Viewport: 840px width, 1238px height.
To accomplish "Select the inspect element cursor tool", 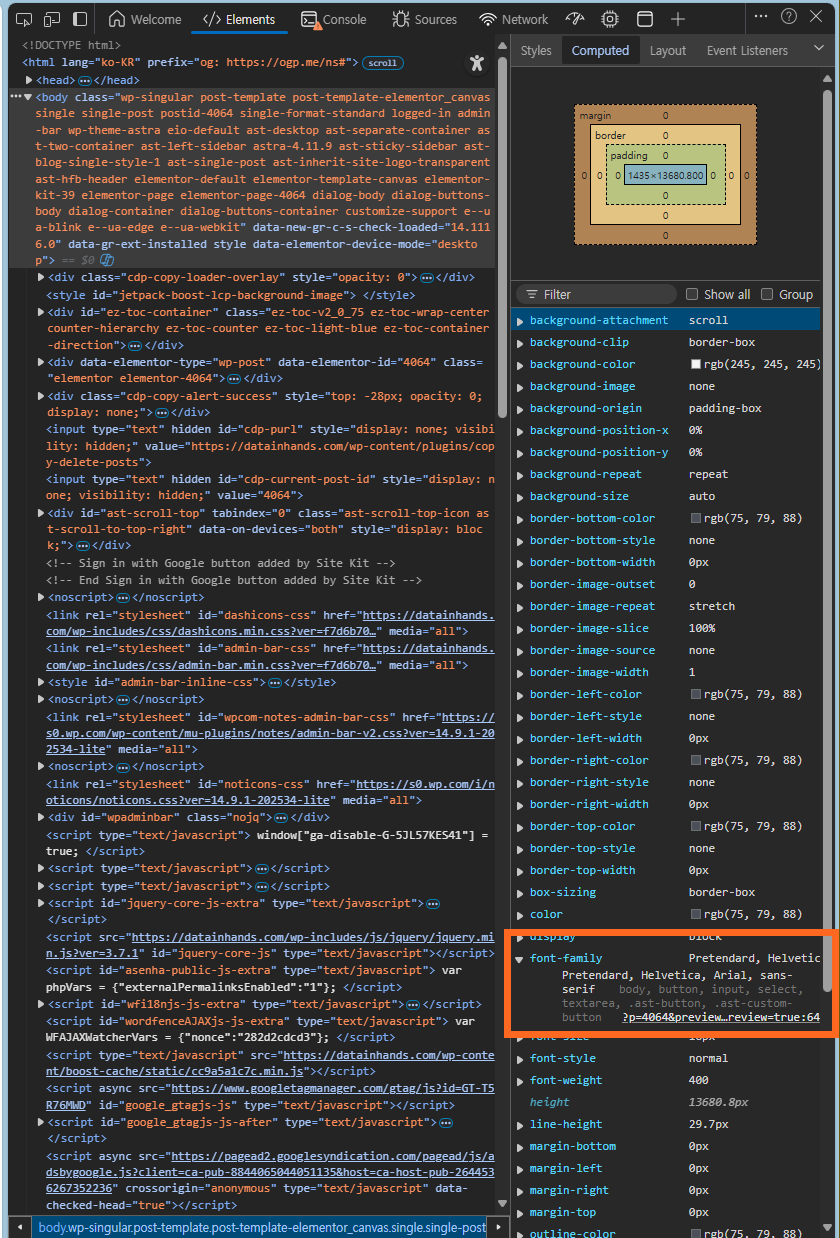I will coord(24,18).
